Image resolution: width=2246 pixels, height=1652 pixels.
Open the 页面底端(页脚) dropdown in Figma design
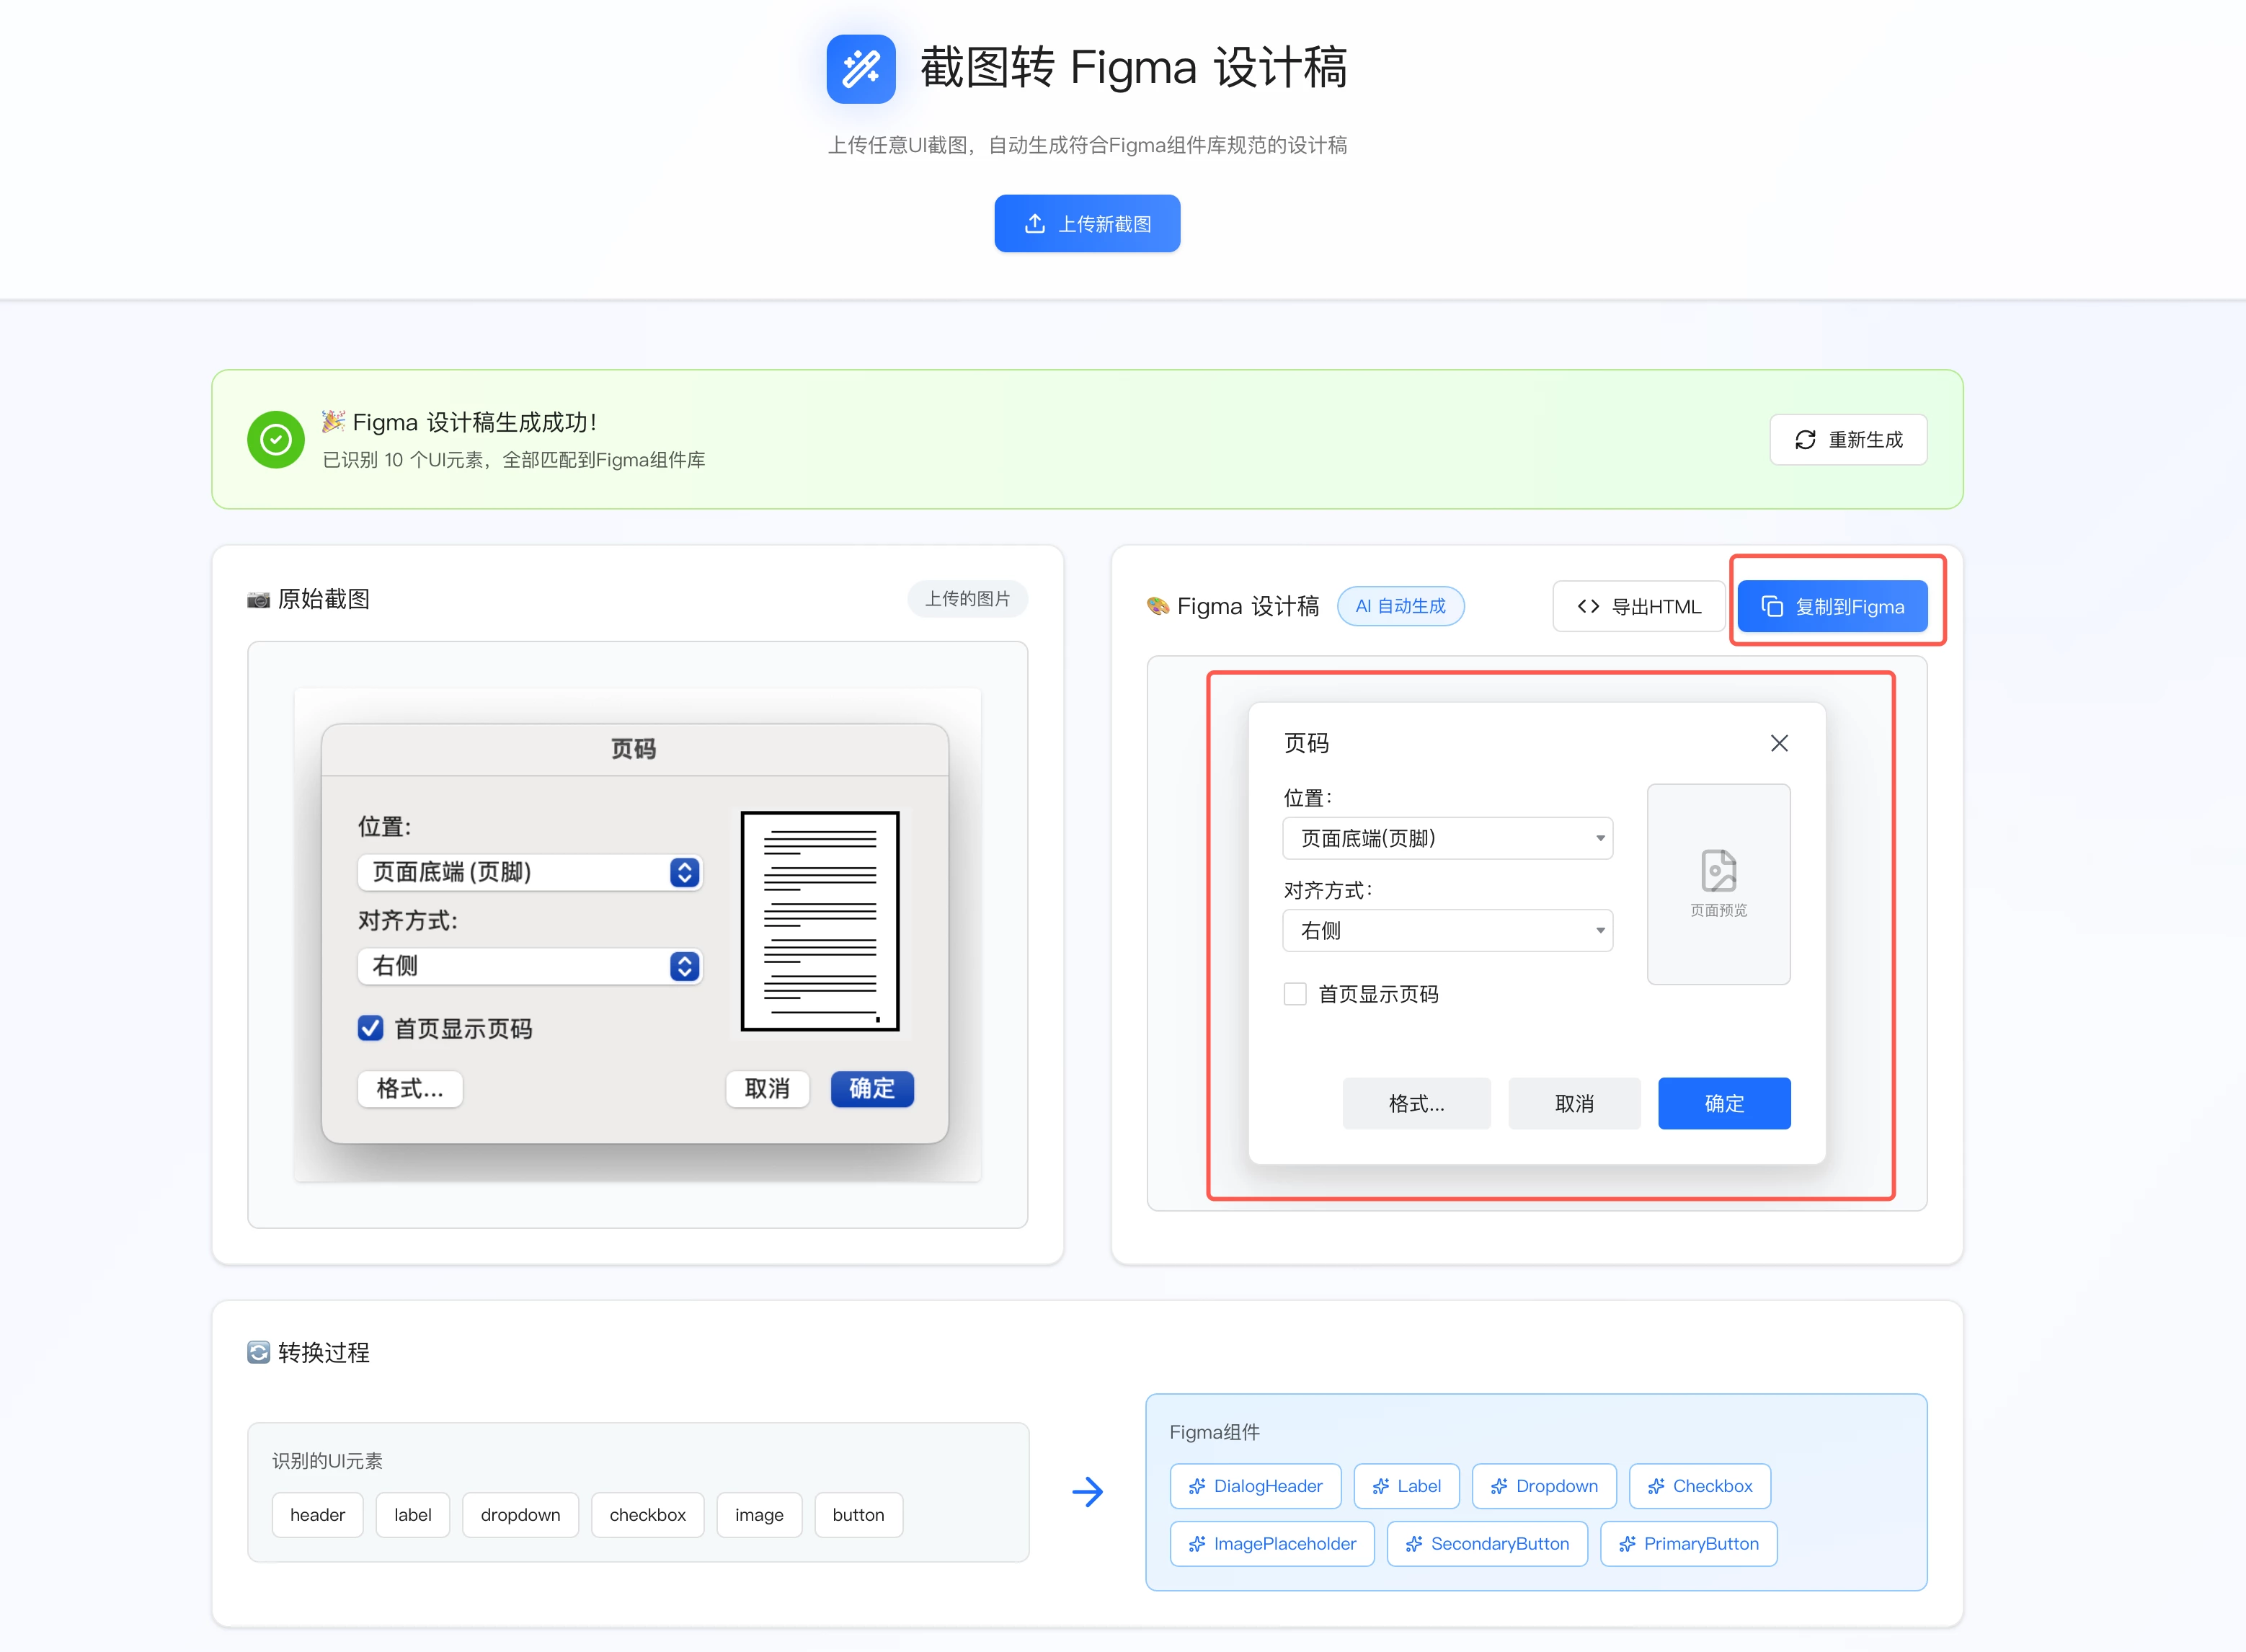(x=1447, y=838)
